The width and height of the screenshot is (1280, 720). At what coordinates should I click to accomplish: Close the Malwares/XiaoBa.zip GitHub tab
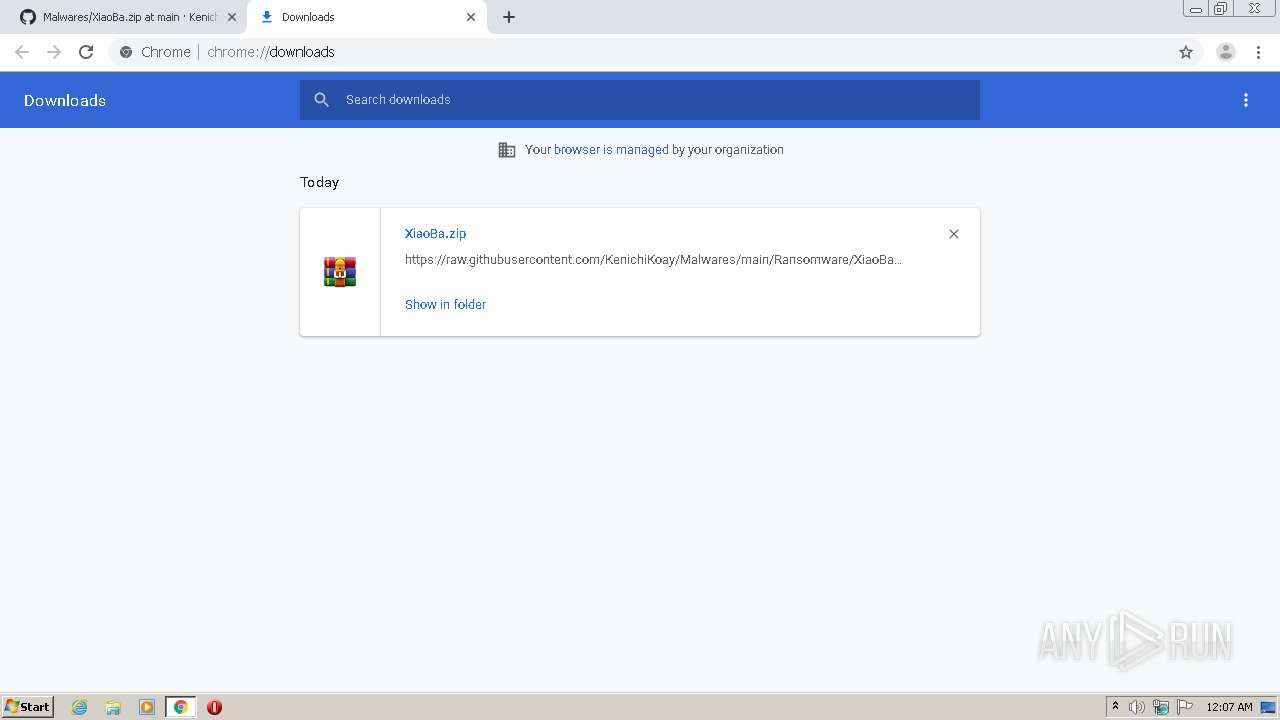[x=232, y=17]
